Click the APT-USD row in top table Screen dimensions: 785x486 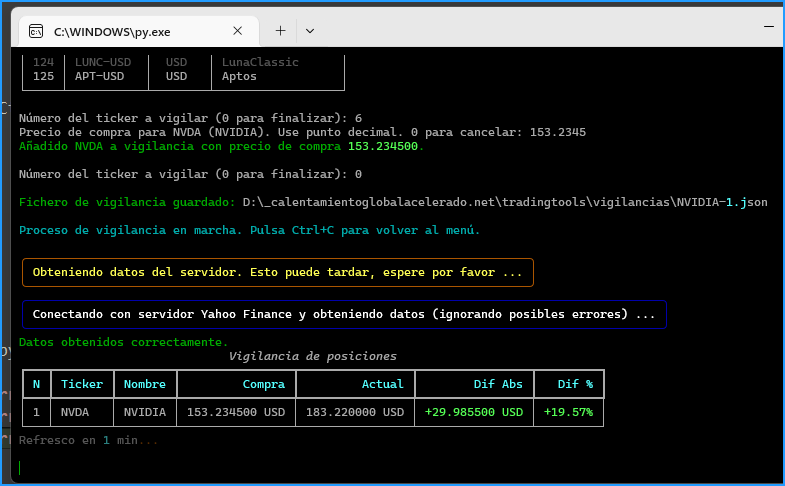[99, 76]
